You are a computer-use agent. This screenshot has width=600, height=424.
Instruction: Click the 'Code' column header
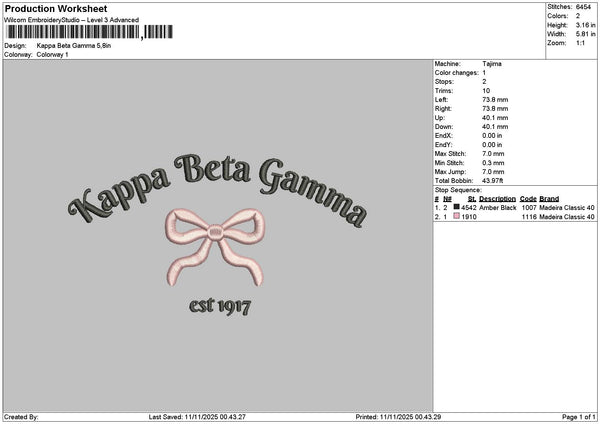pyautogui.click(x=528, y=199)
